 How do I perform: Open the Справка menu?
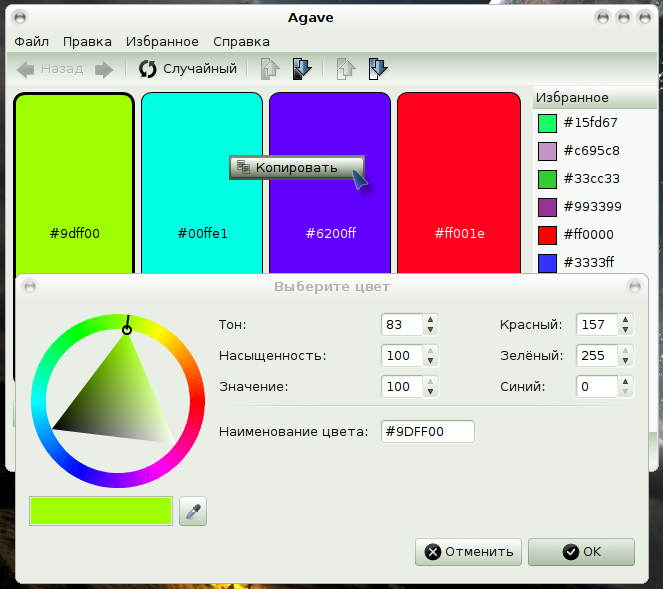241,41
